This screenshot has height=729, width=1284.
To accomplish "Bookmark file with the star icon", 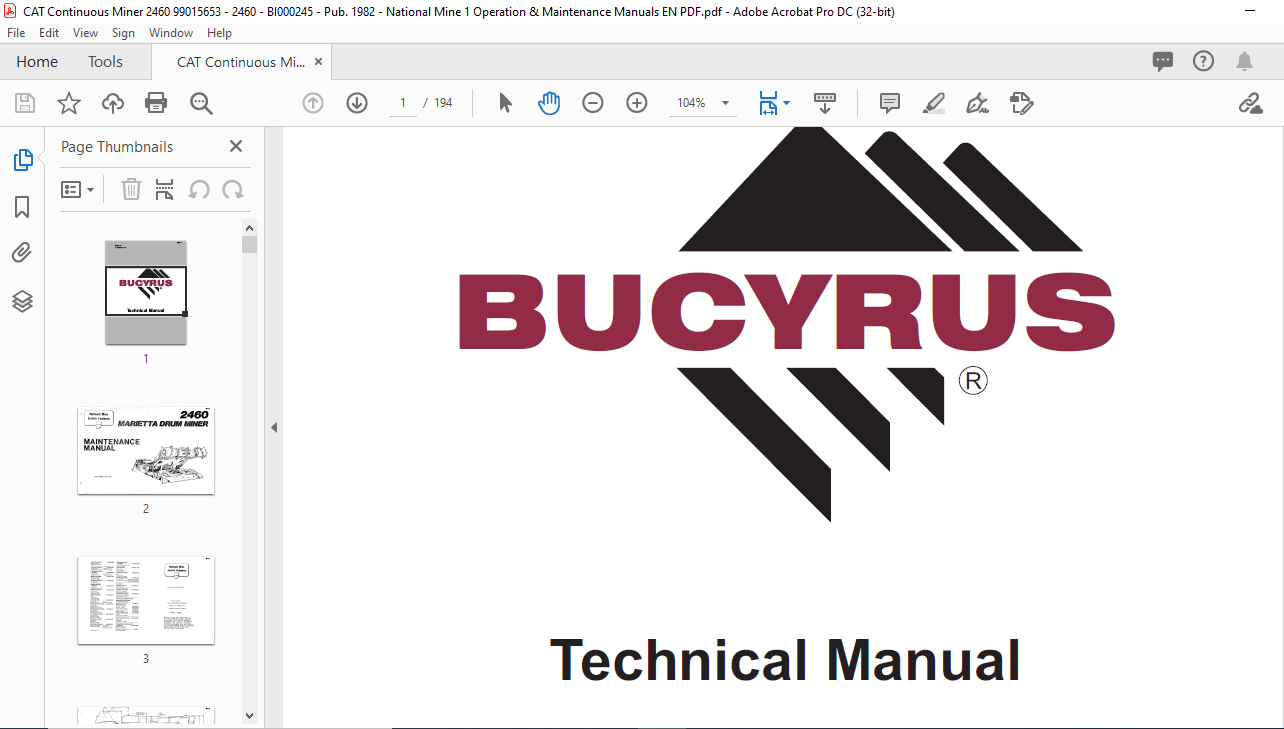I will pyautogui.click(x=69, y=103).
